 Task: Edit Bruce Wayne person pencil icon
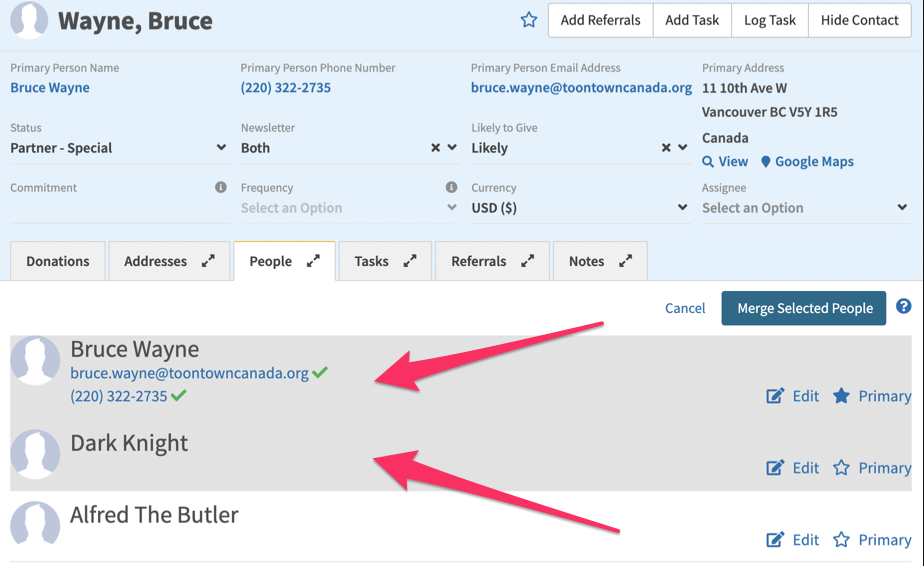coord(775,396)
